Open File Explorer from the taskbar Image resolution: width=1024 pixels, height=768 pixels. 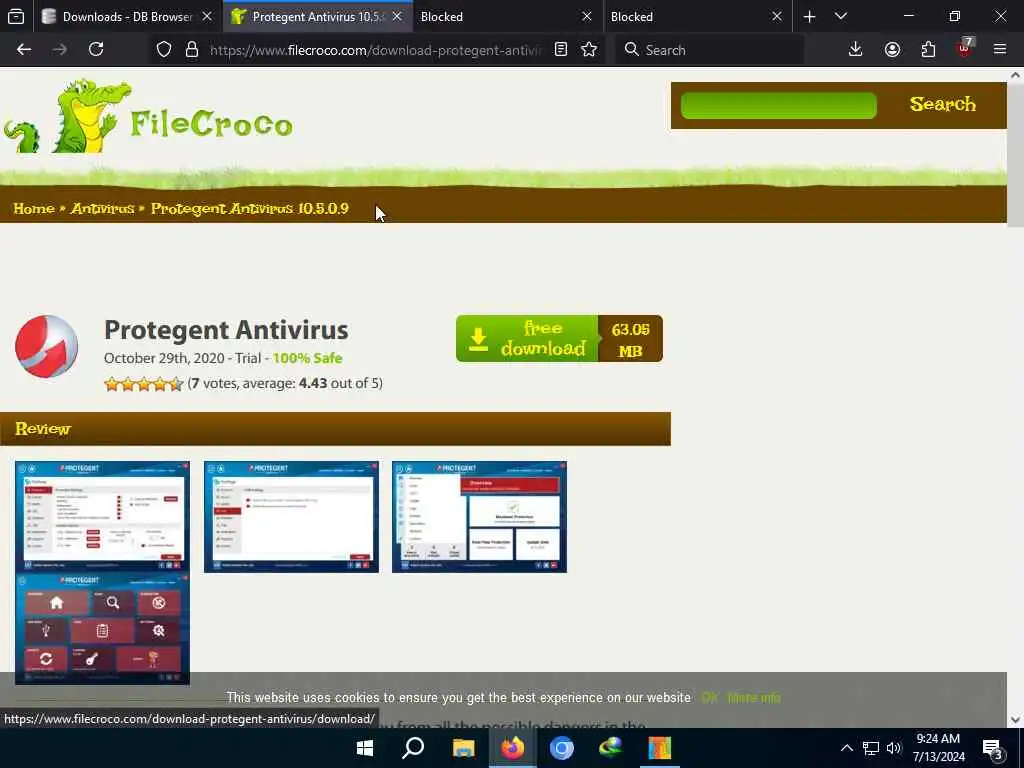click(x=463, y=748)
